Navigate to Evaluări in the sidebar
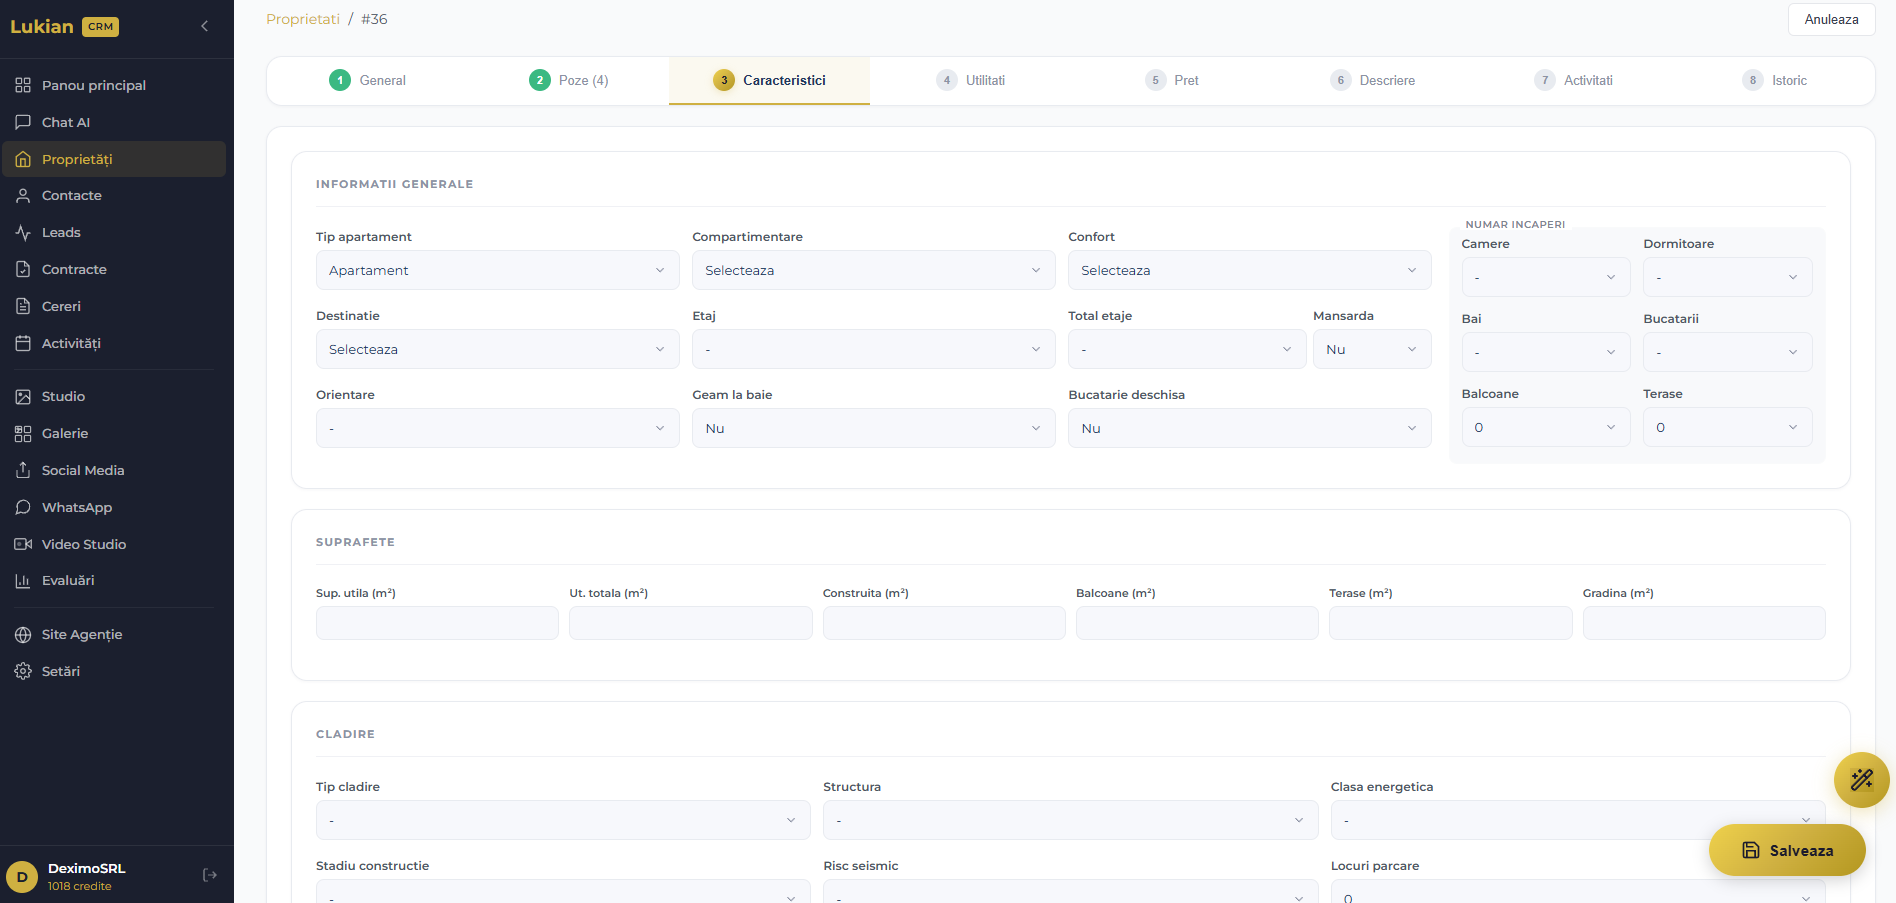The height and width of the screenshot is (903, 1896). click(x=68, y=580)
